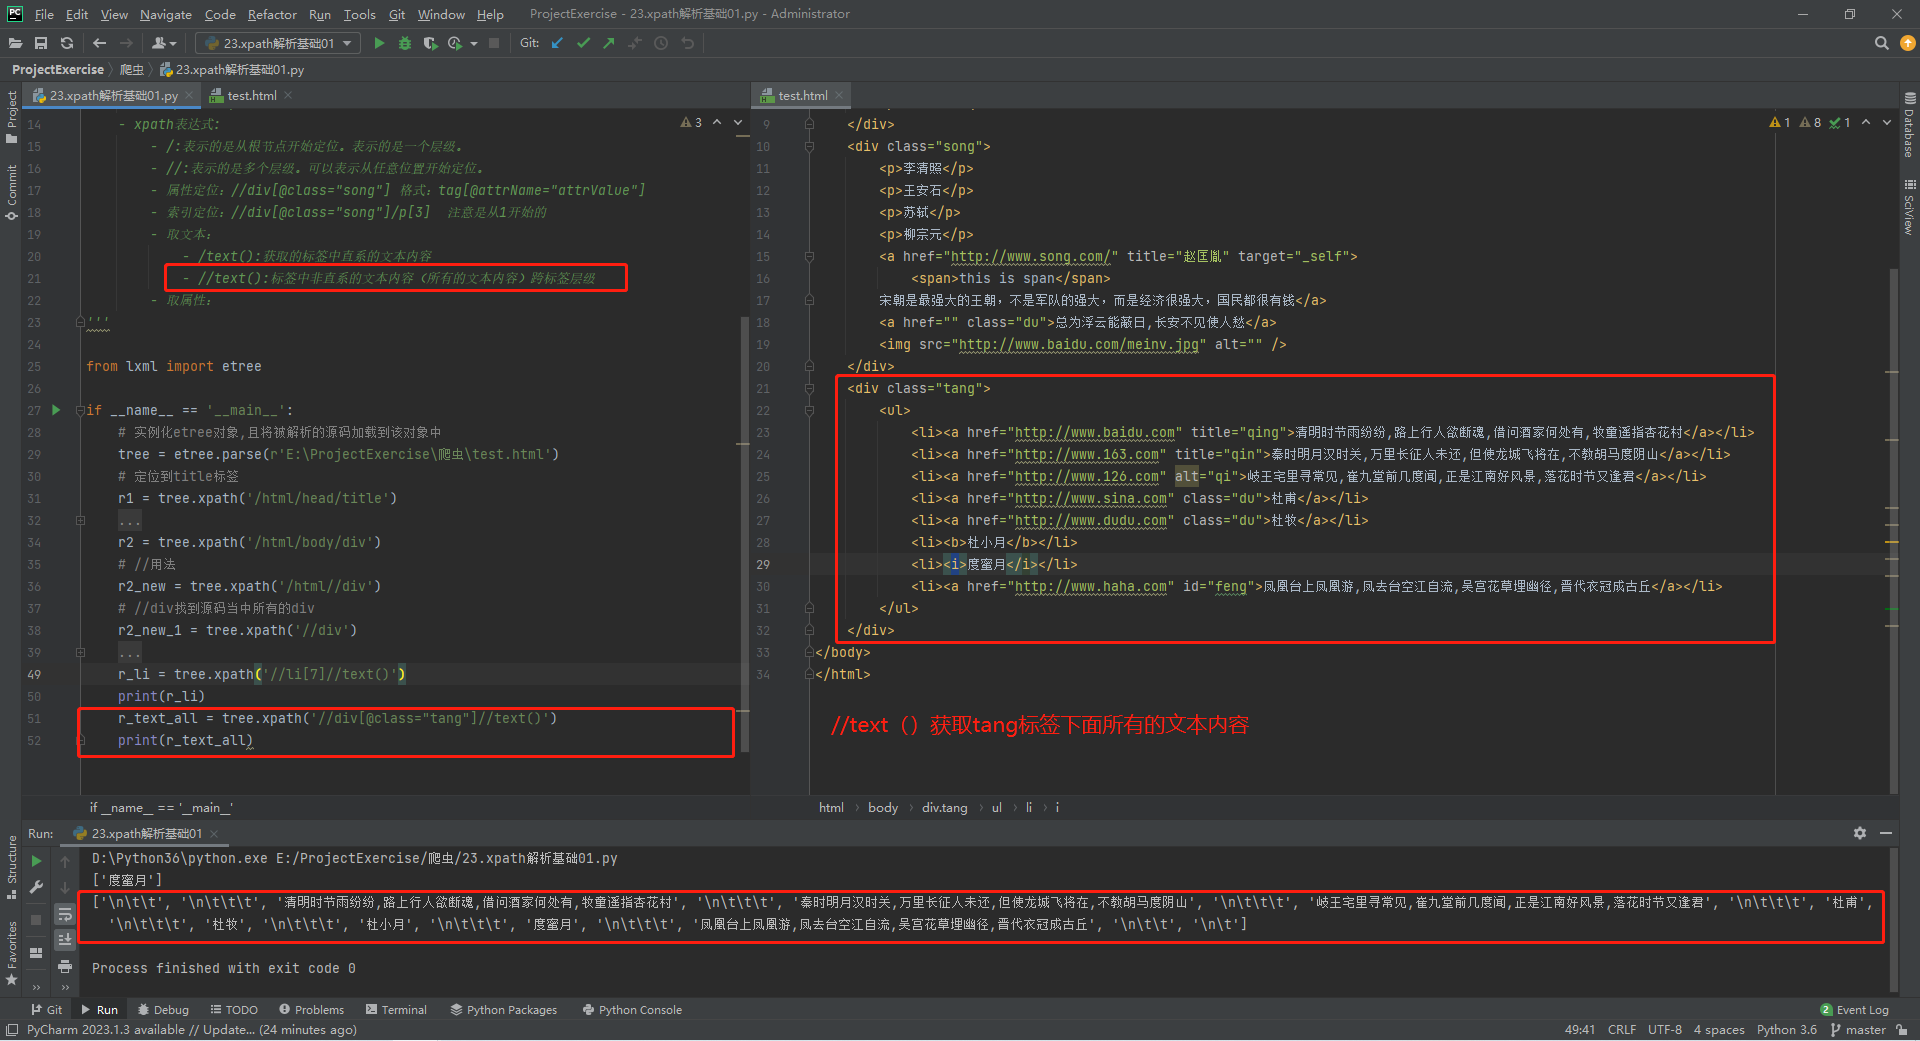
Task: Click the master branch widget in status bar
Action: pos(1858,1030)
